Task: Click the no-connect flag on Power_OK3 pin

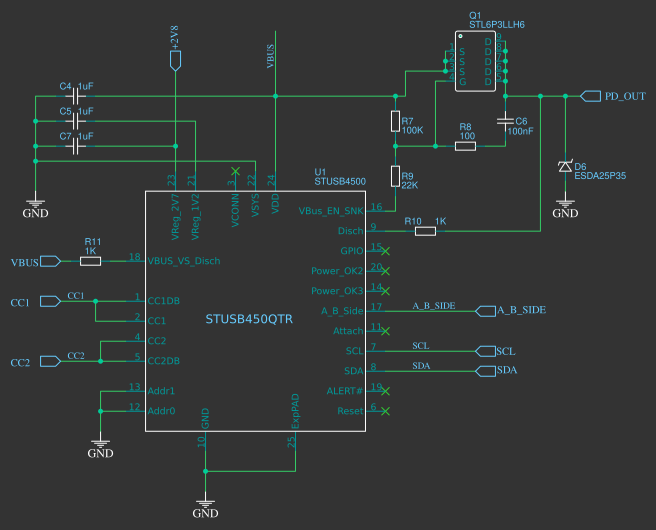Action: pyautogui.click(x=385, y=291)
